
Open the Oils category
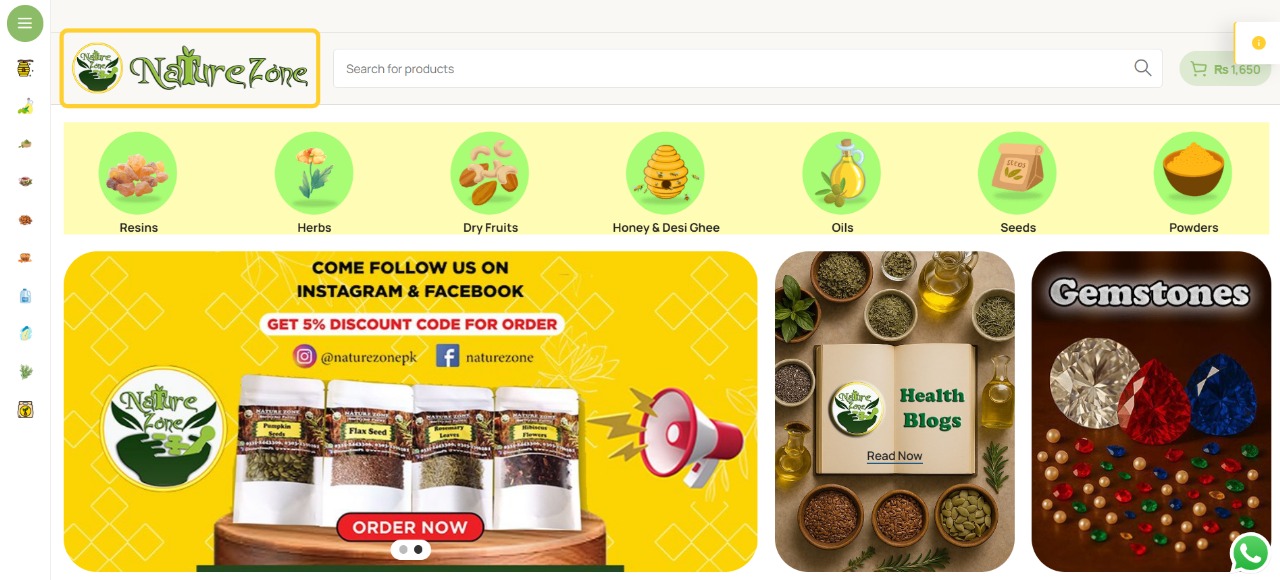842,183
